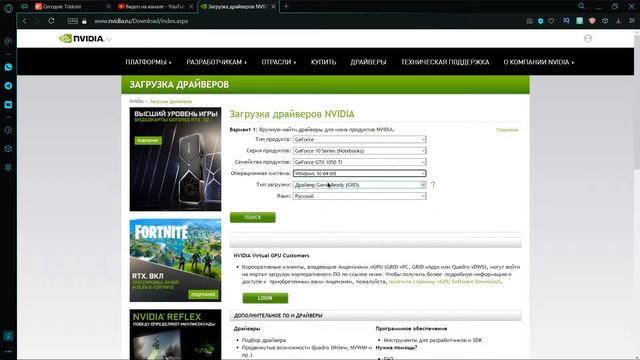This screenshot has height=360, width=640.
Task: Expand the РАЗРАБОТЧИКАМ navigation menu
Action: pos(216,62)
